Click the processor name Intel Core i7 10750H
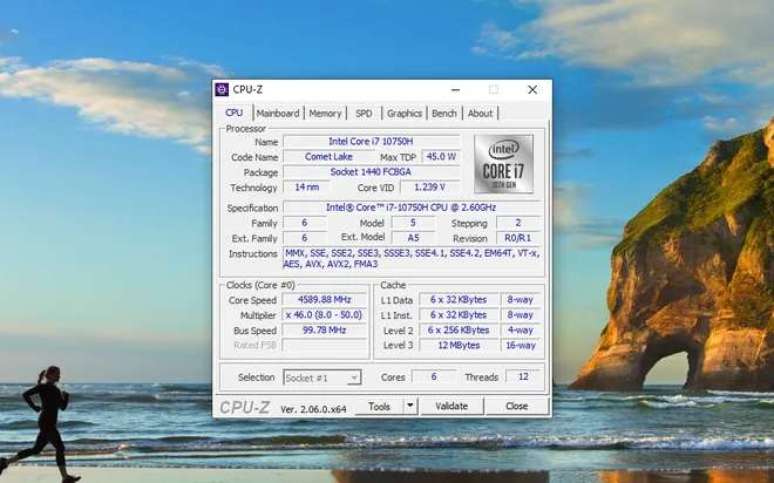 [x=371, y=142]
